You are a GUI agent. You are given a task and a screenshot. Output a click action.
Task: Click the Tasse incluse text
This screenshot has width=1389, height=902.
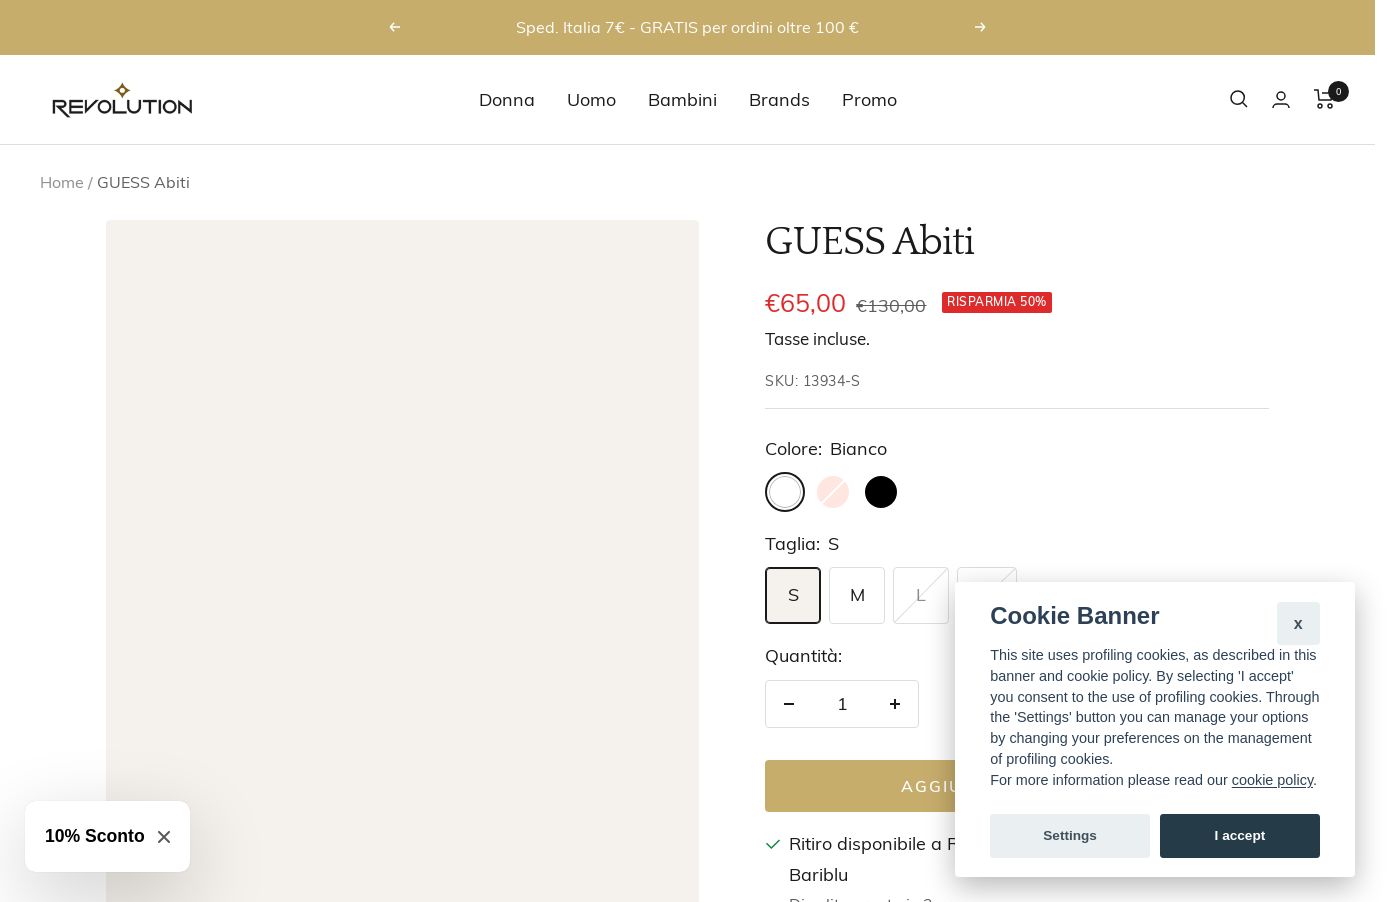tap(817, 339)
